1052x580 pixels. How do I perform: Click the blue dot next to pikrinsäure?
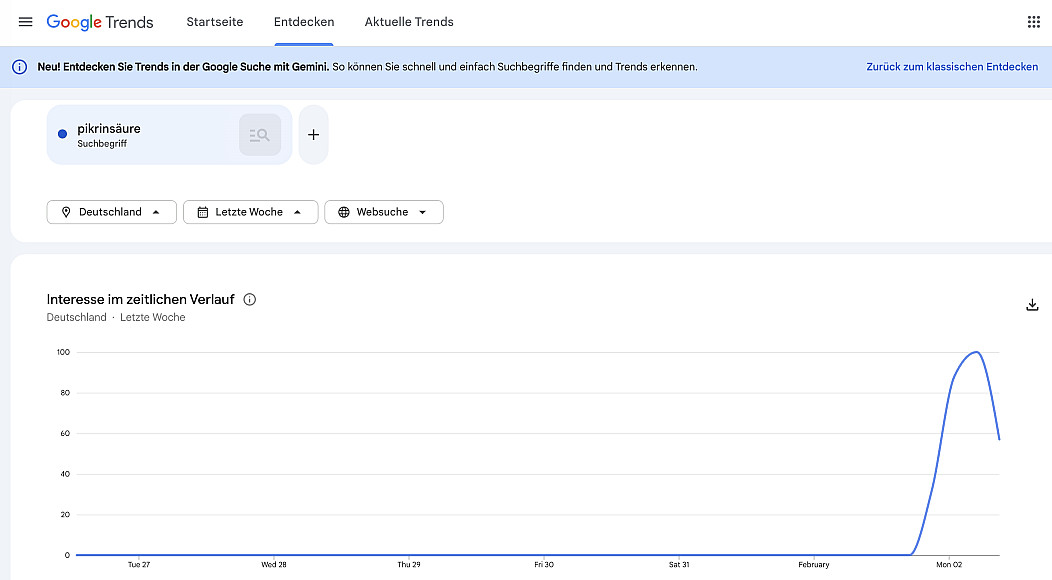(63, 134)
